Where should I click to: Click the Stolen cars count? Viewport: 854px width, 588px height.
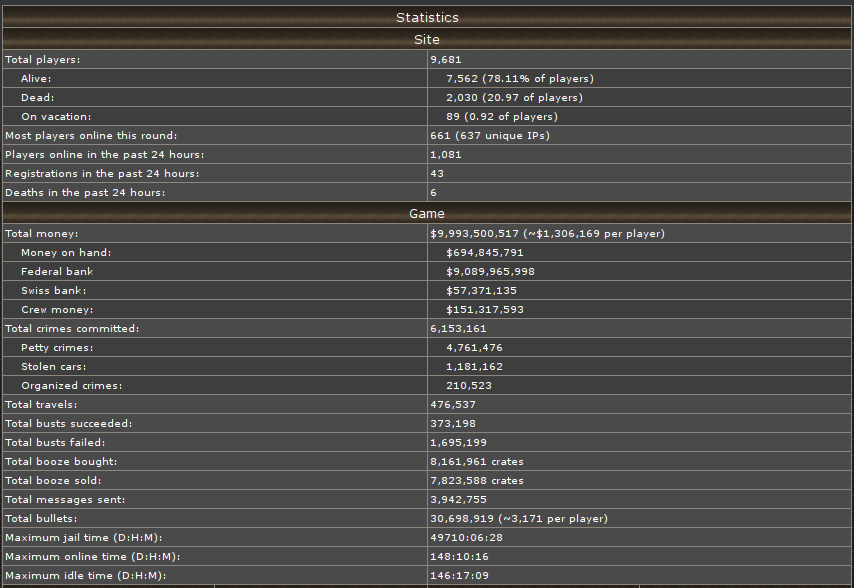(x=474, y=367)
